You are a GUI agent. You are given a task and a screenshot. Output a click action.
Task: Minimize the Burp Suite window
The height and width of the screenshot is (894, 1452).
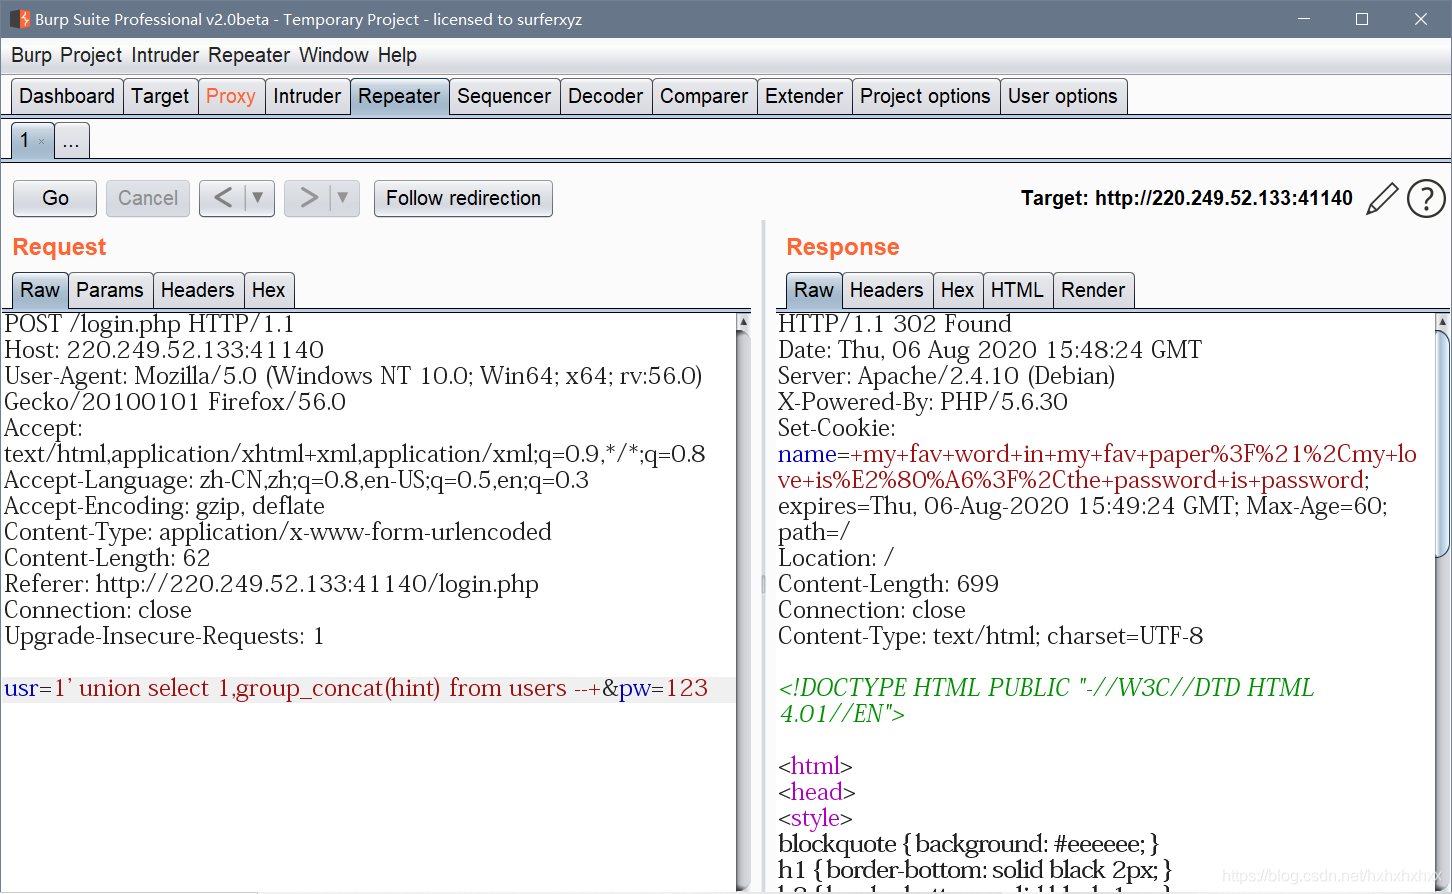click(1303, 19)
